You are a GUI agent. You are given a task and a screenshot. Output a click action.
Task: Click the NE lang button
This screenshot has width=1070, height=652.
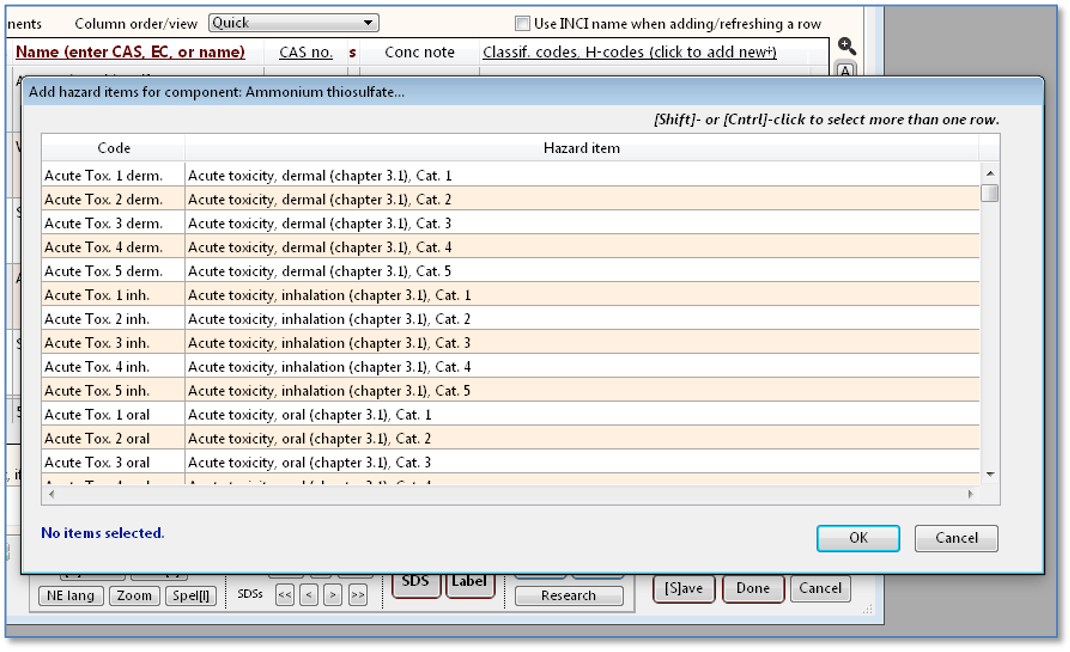[x=70, y=595]
